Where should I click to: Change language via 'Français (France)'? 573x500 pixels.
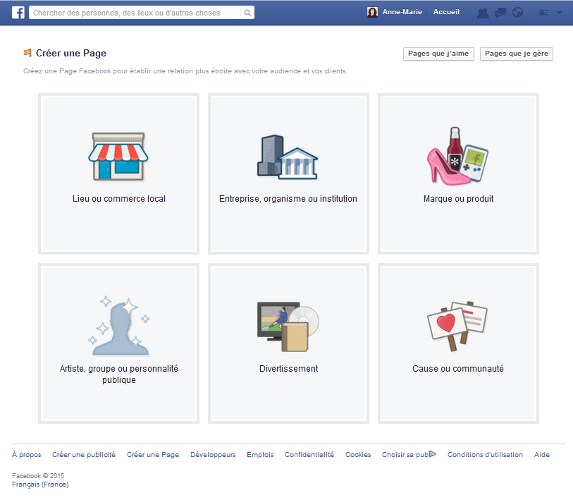coord(40,485)
